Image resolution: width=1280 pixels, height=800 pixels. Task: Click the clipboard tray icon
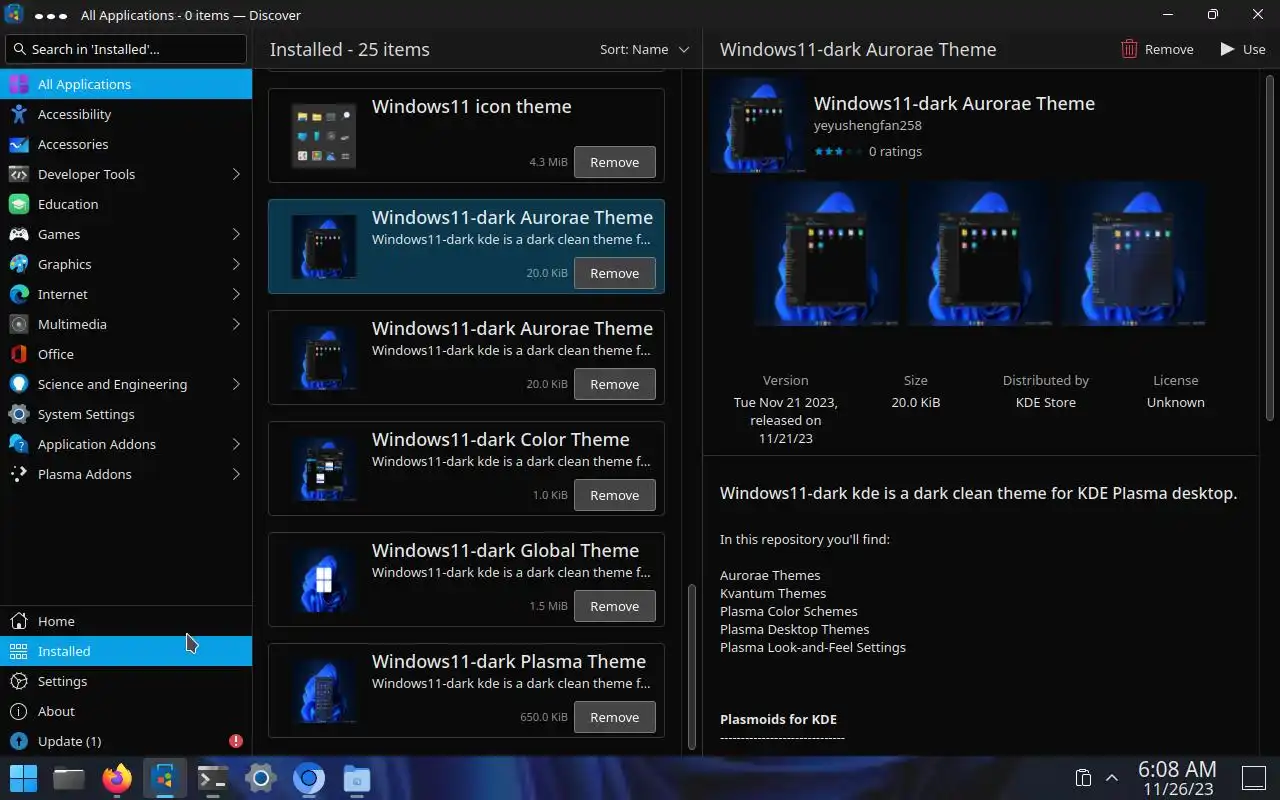[1082, 778]
